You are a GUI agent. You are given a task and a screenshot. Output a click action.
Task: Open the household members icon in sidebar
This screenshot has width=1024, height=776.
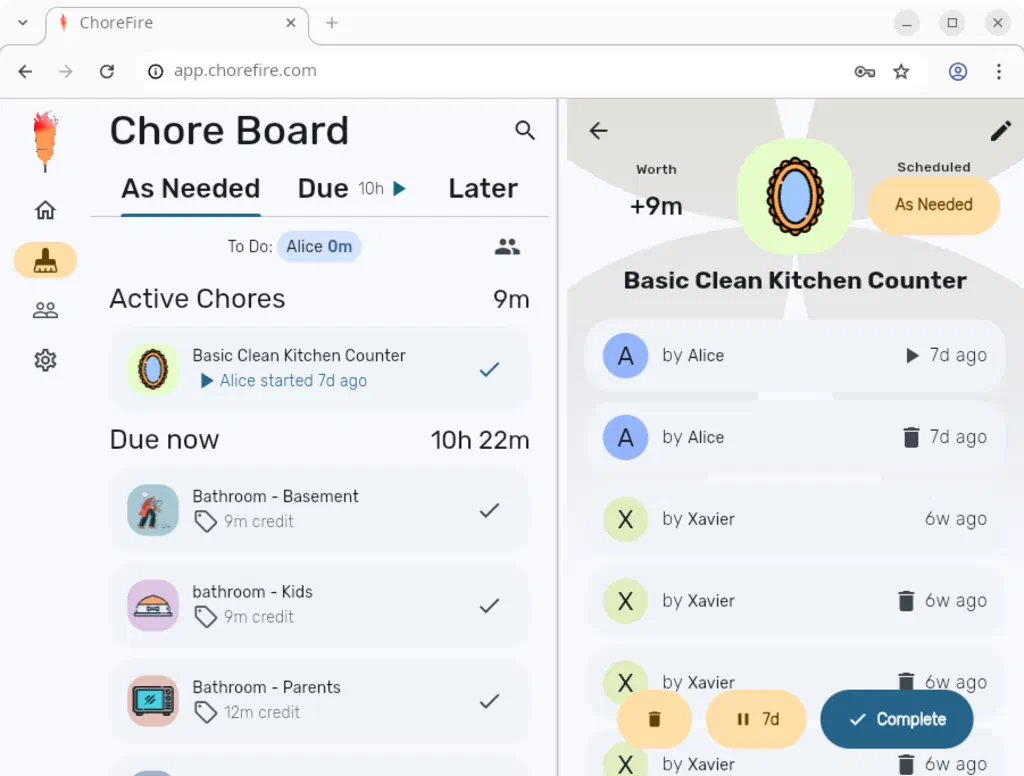44,309
